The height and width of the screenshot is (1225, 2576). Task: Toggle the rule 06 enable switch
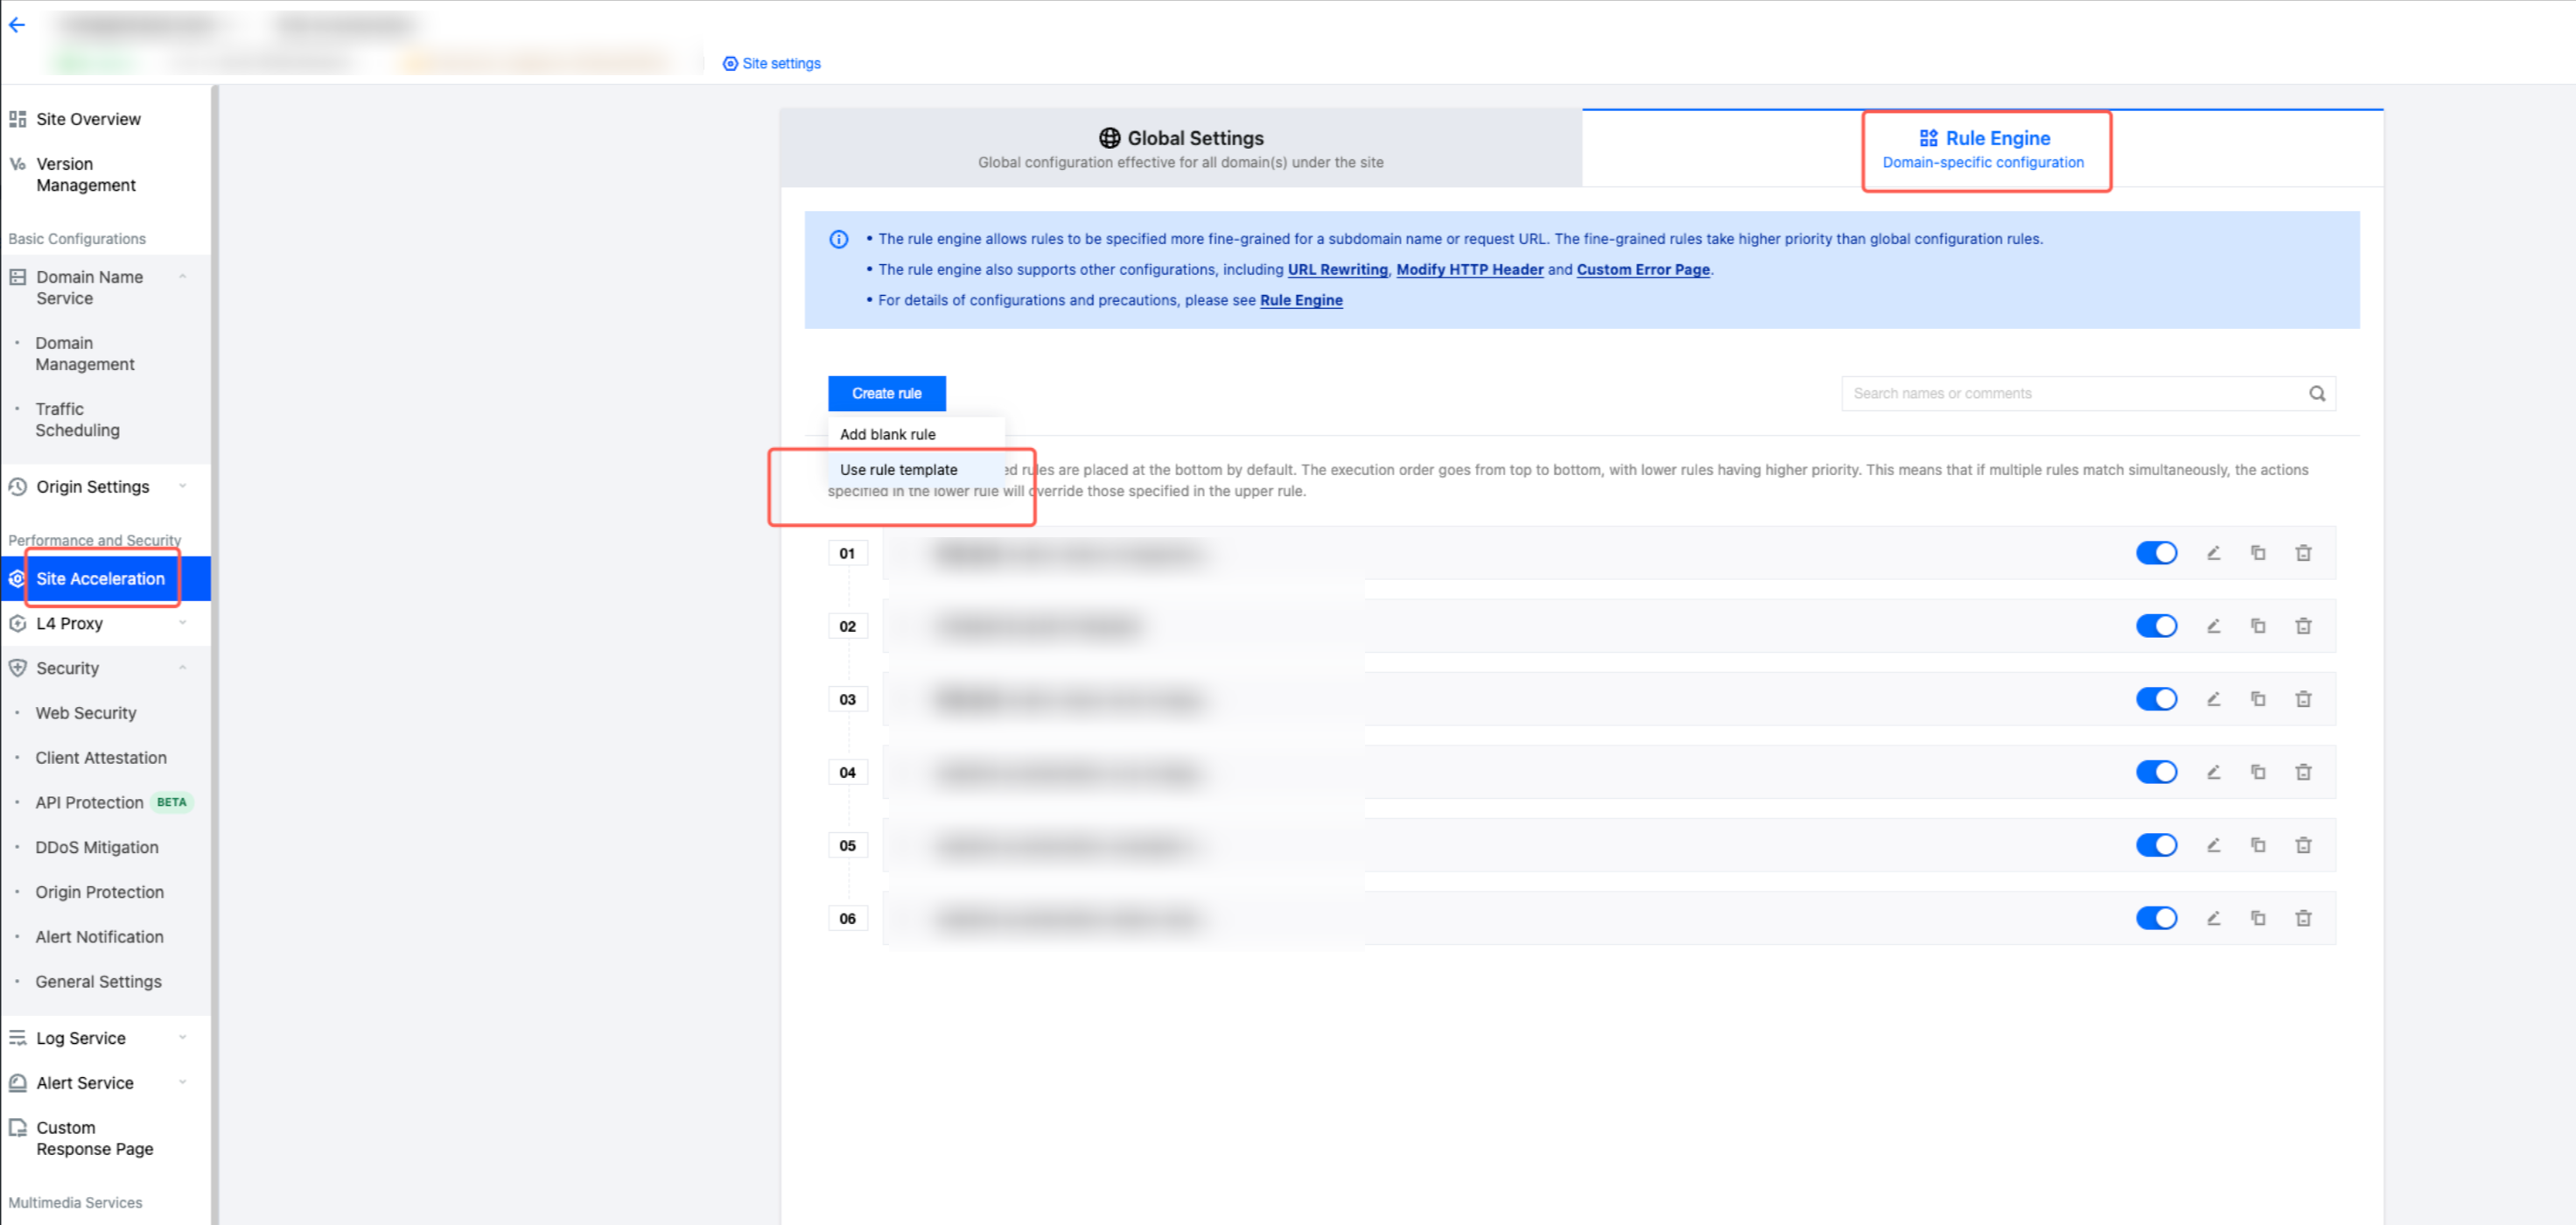[x=2156, y=918]
